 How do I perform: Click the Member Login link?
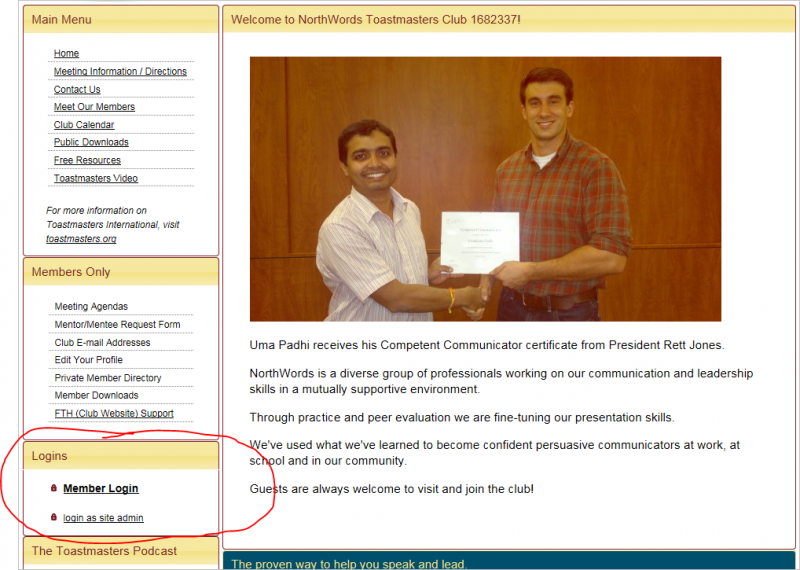[x=101, y=488]
